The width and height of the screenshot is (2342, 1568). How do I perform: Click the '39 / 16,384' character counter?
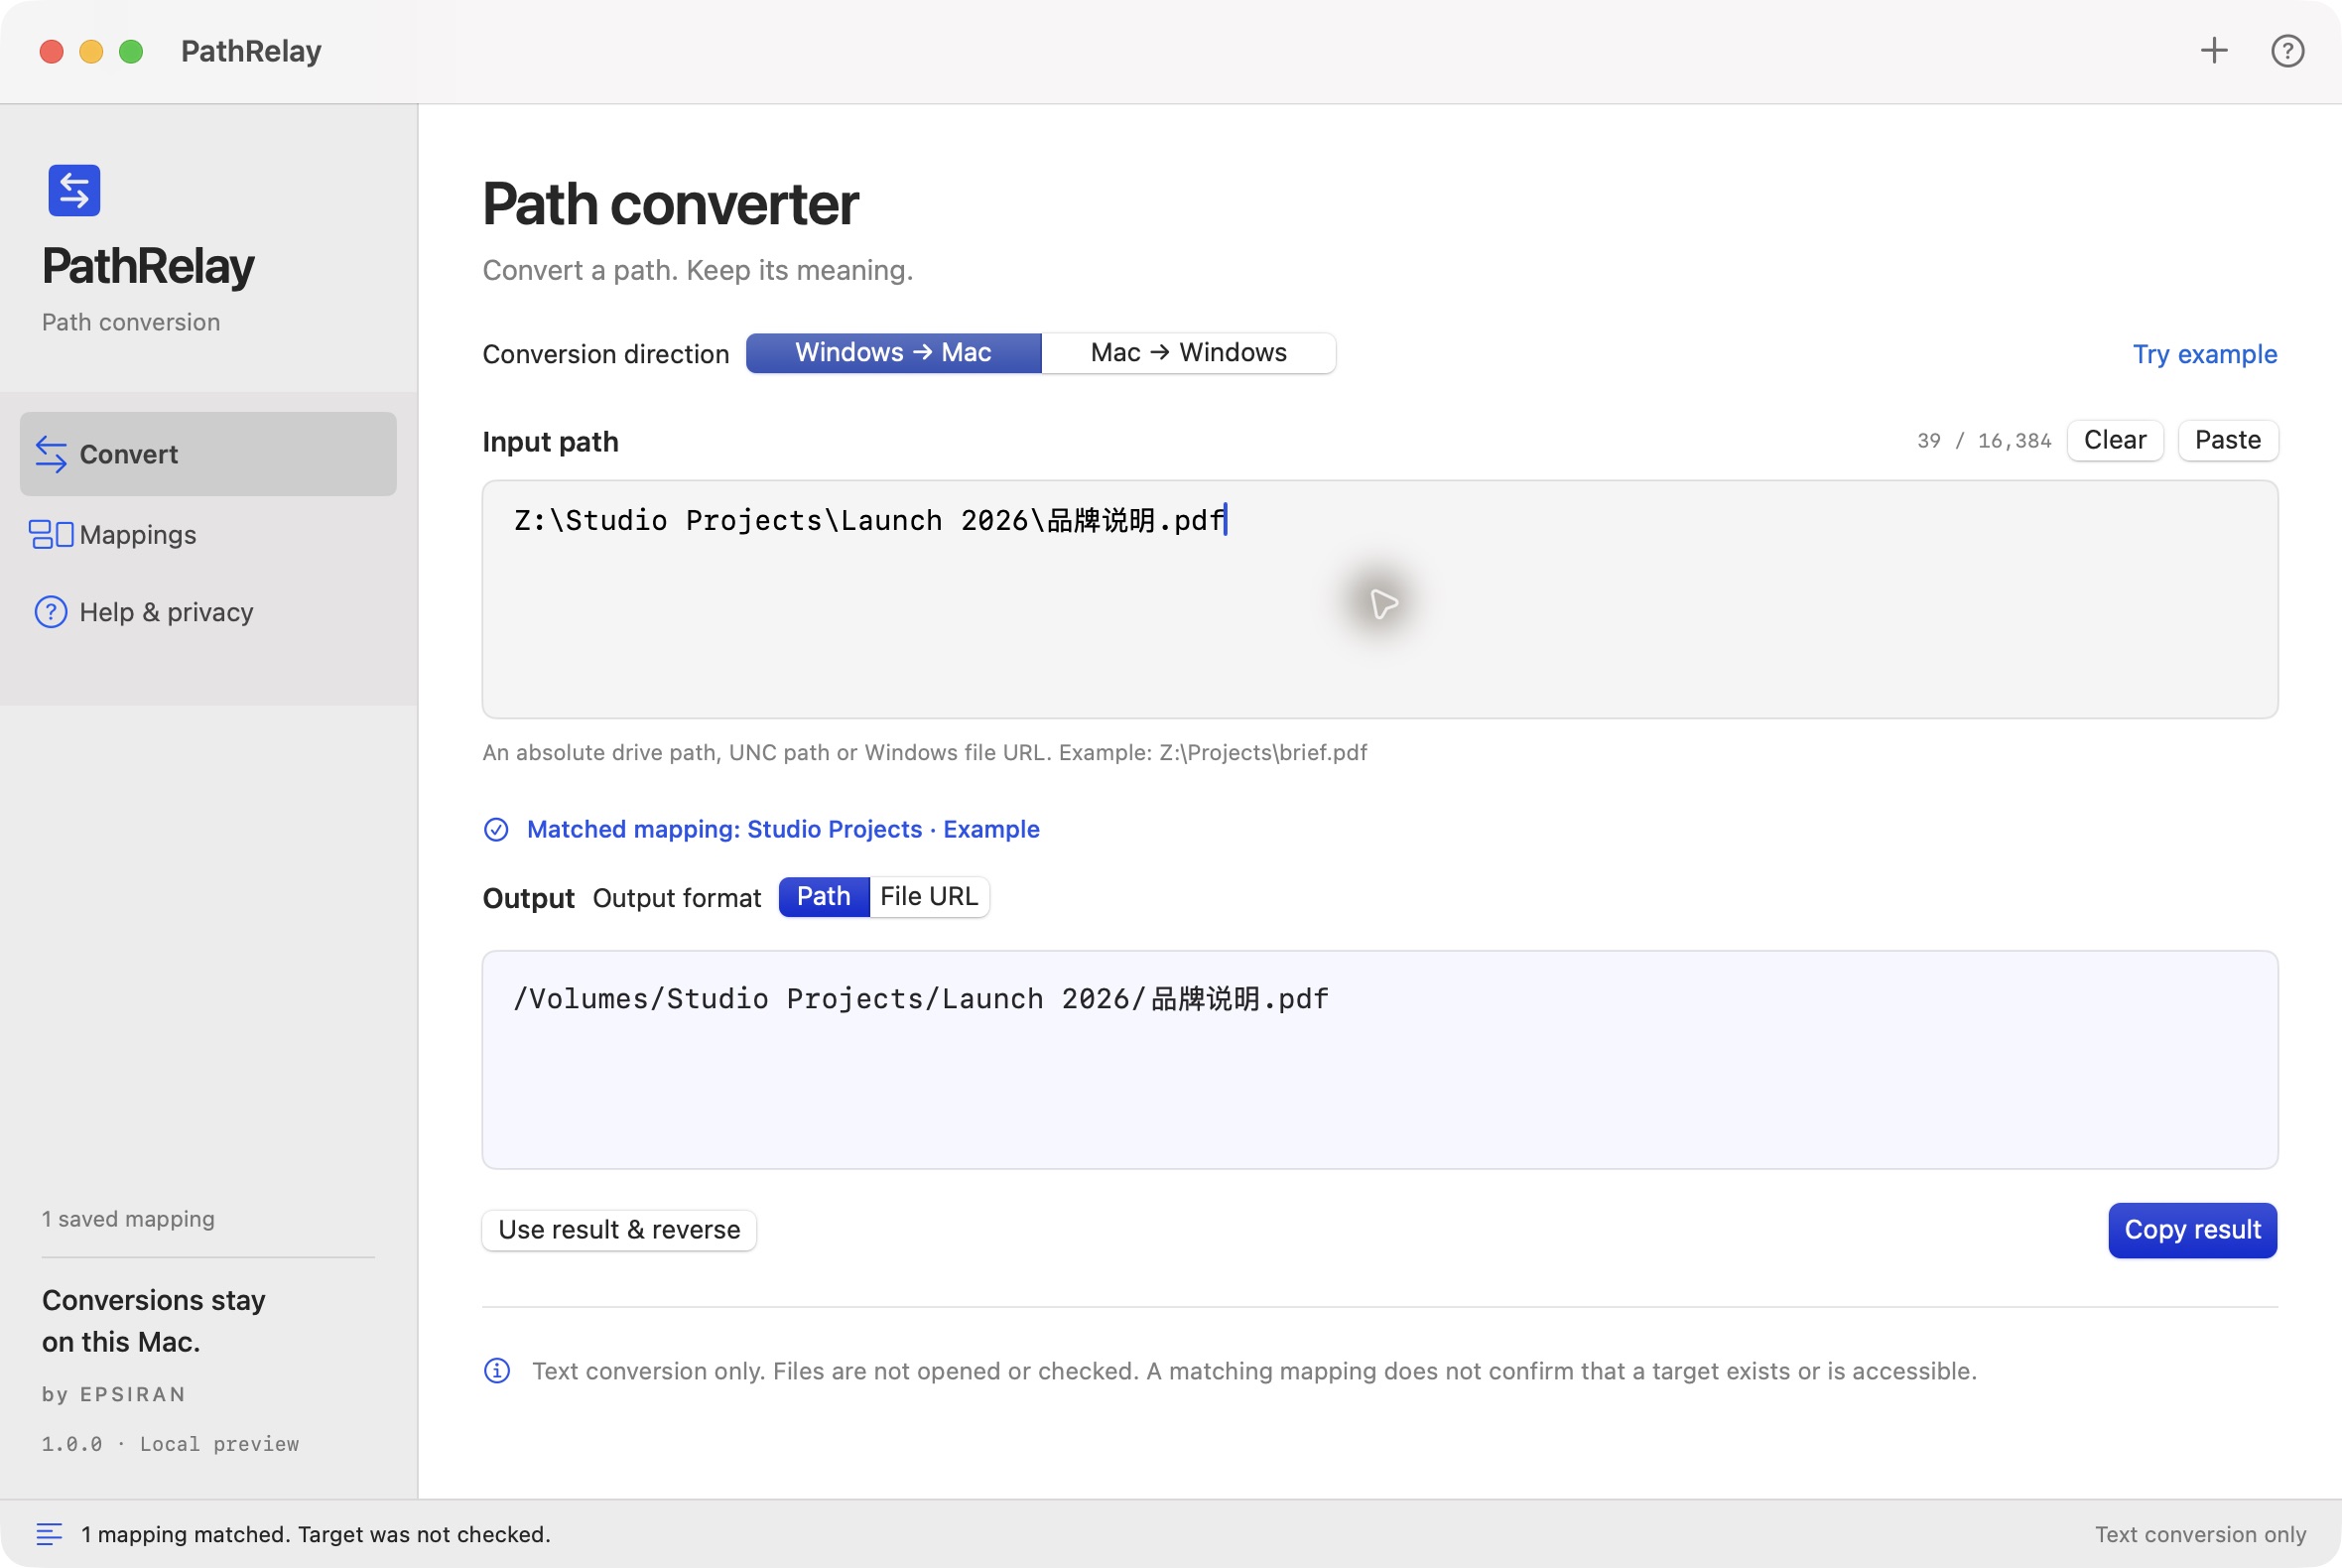pos(1984,441)
